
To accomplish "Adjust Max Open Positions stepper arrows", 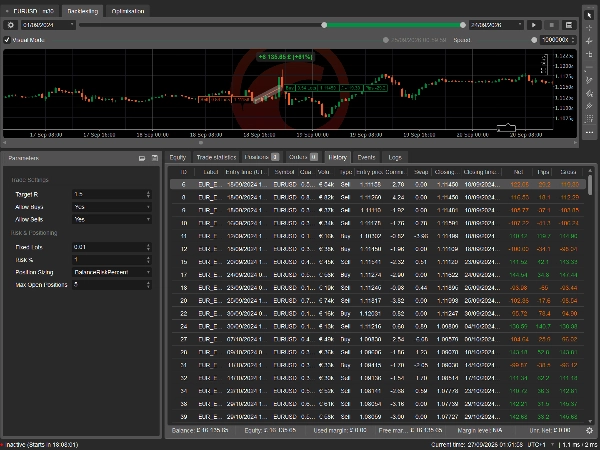I will point(148,285).
